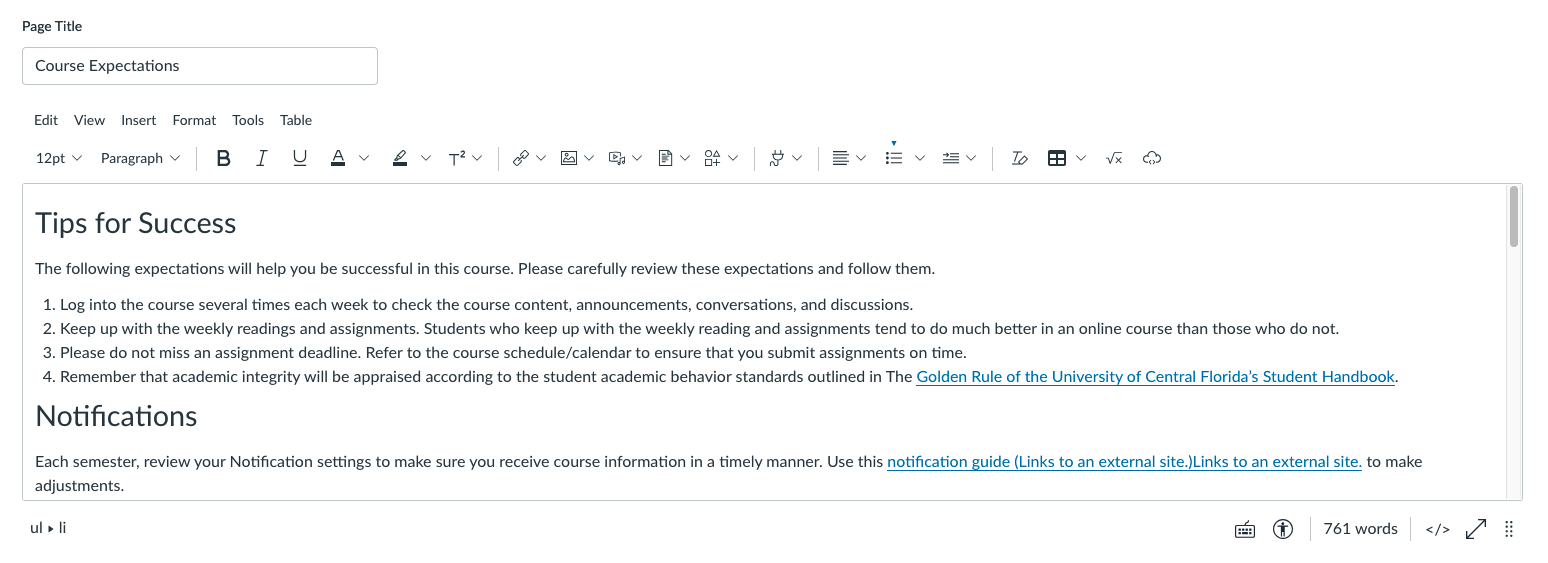Open the font size 12pt dropdown
The image size is (1548, 563).
pos(59,158)
